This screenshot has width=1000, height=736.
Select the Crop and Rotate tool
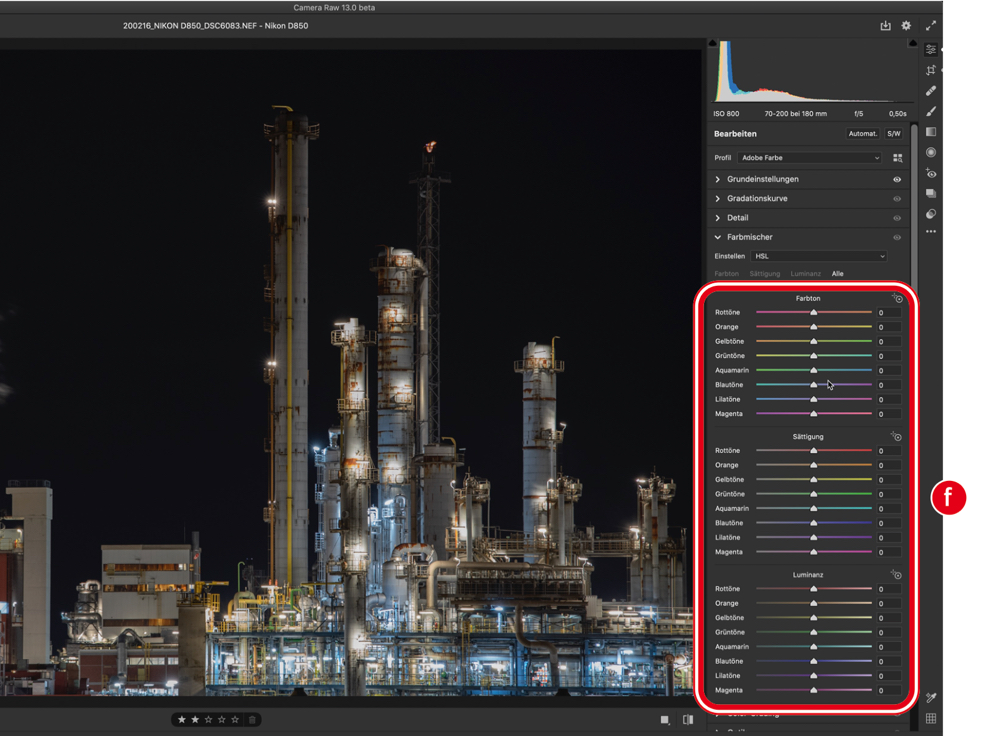point(931,70)
